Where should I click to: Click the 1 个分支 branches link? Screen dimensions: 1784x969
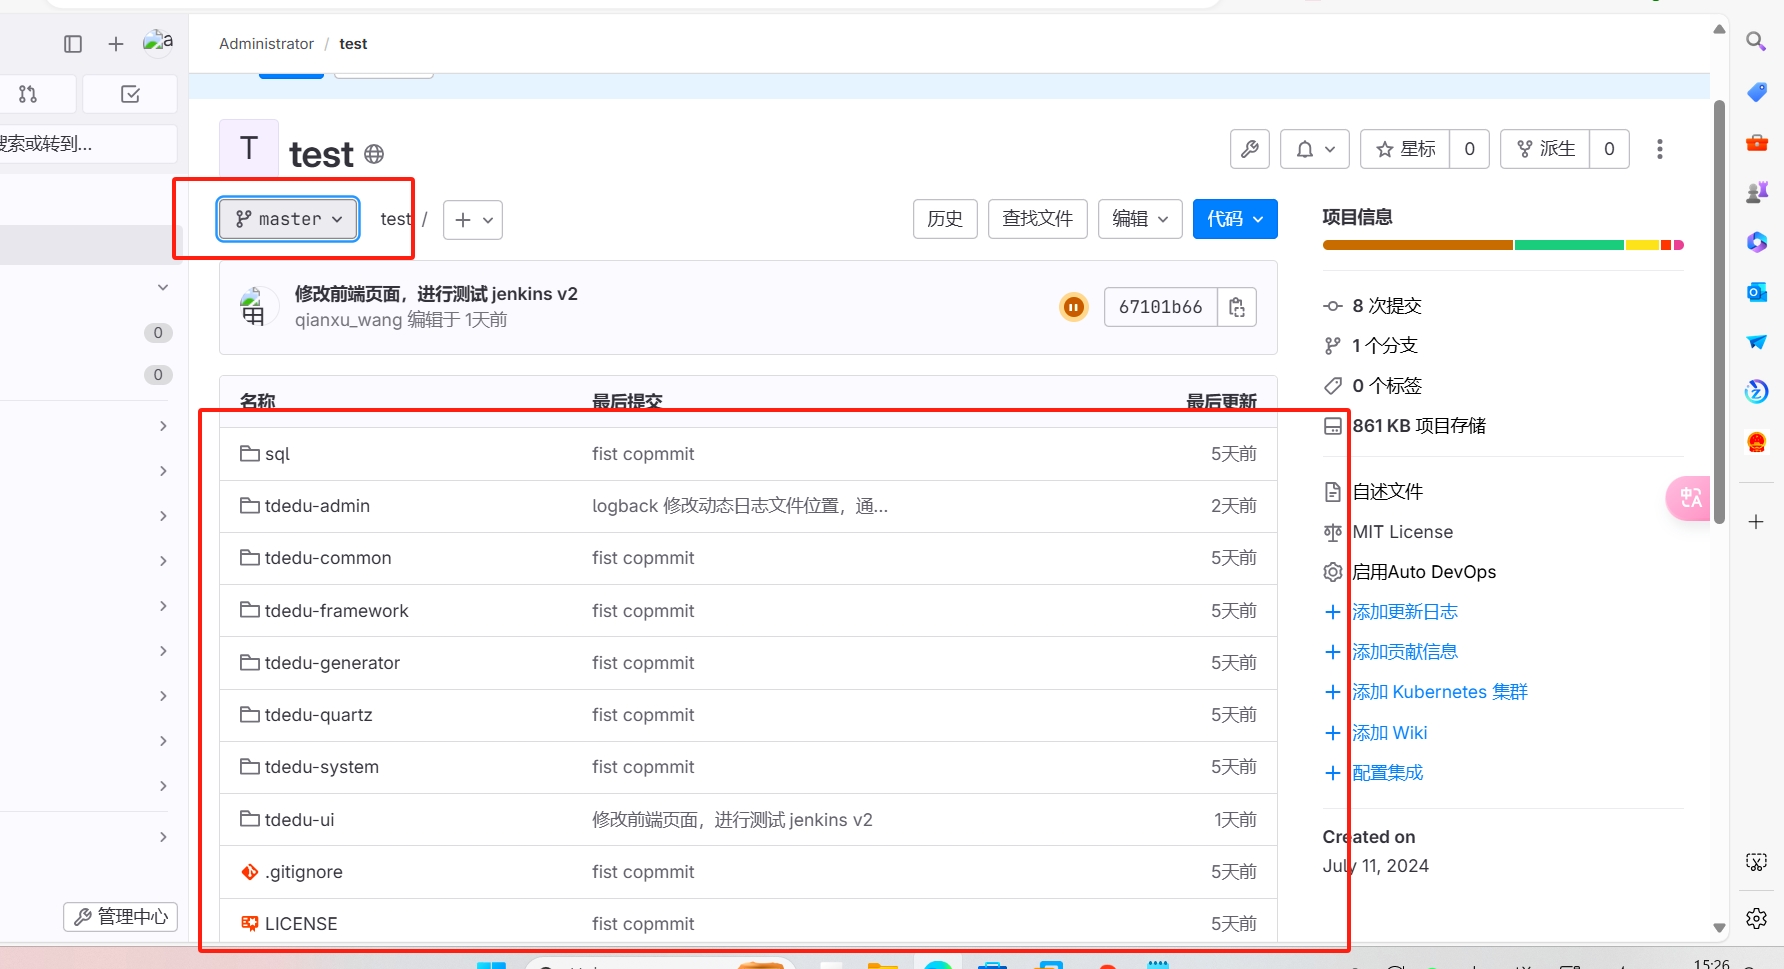(x=1384, y=346)
